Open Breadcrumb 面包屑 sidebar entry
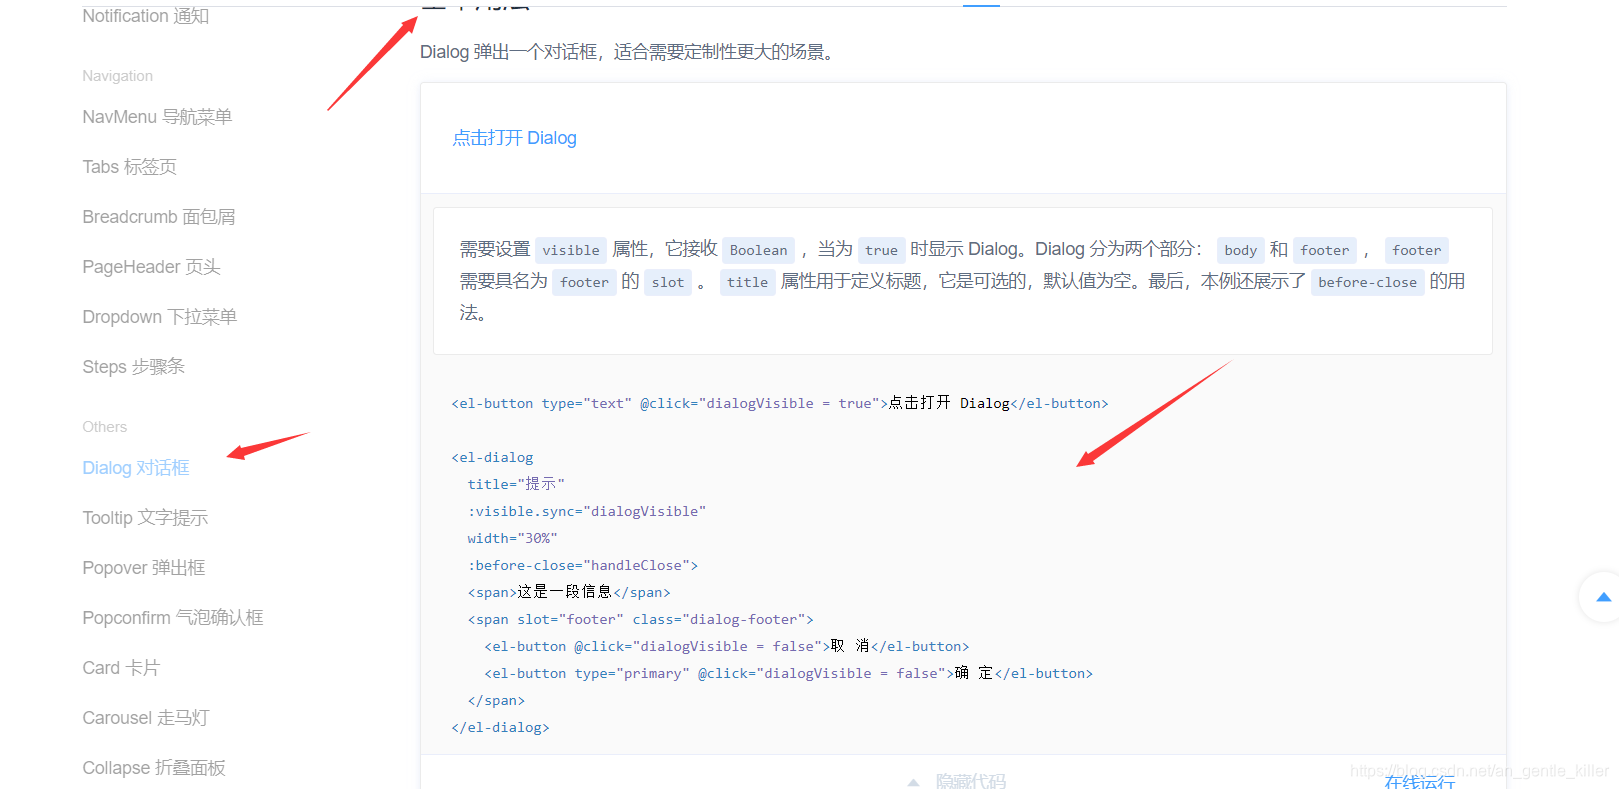This screenshot has height=789, width=1619. click(159, 217)
